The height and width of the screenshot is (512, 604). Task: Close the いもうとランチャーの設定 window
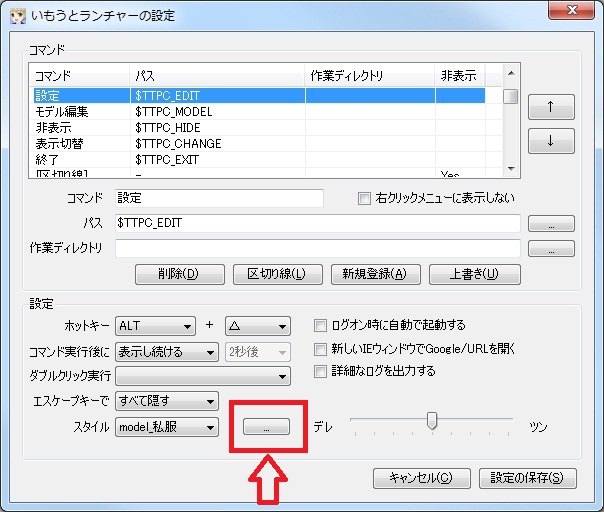click(x=571, y=10)
